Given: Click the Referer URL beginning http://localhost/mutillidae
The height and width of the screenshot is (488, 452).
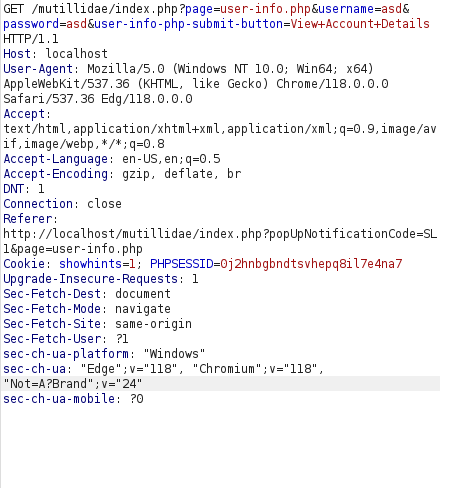Looking at the screenshot, I should click(220, 234).
